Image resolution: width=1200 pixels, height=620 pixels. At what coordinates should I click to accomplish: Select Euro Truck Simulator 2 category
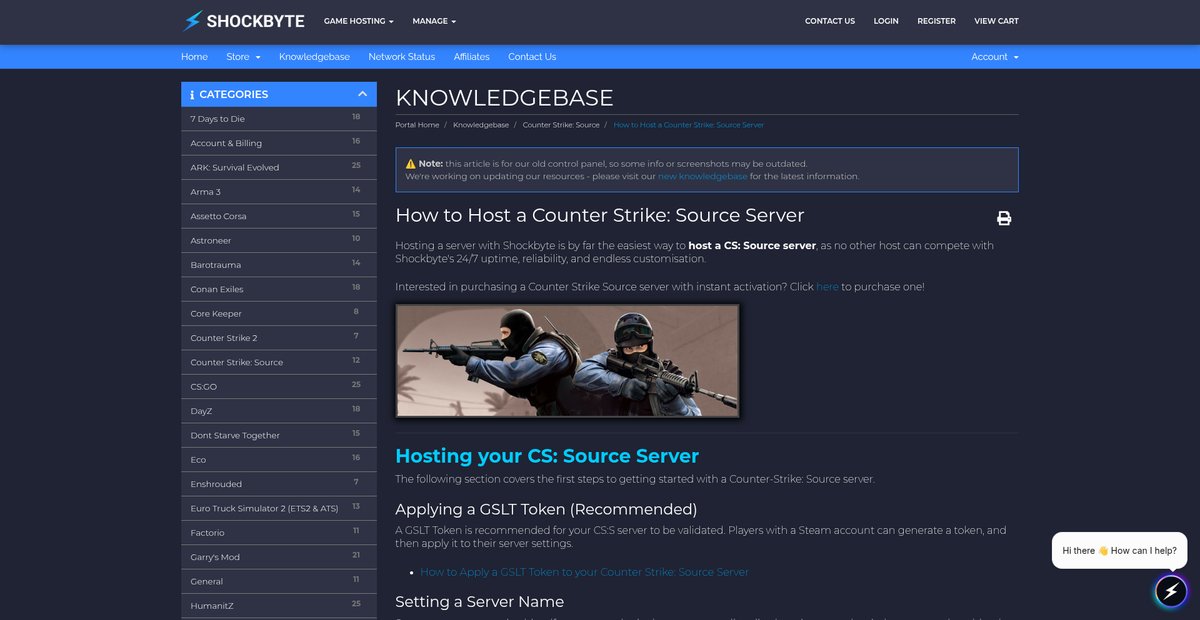[279, 508]
